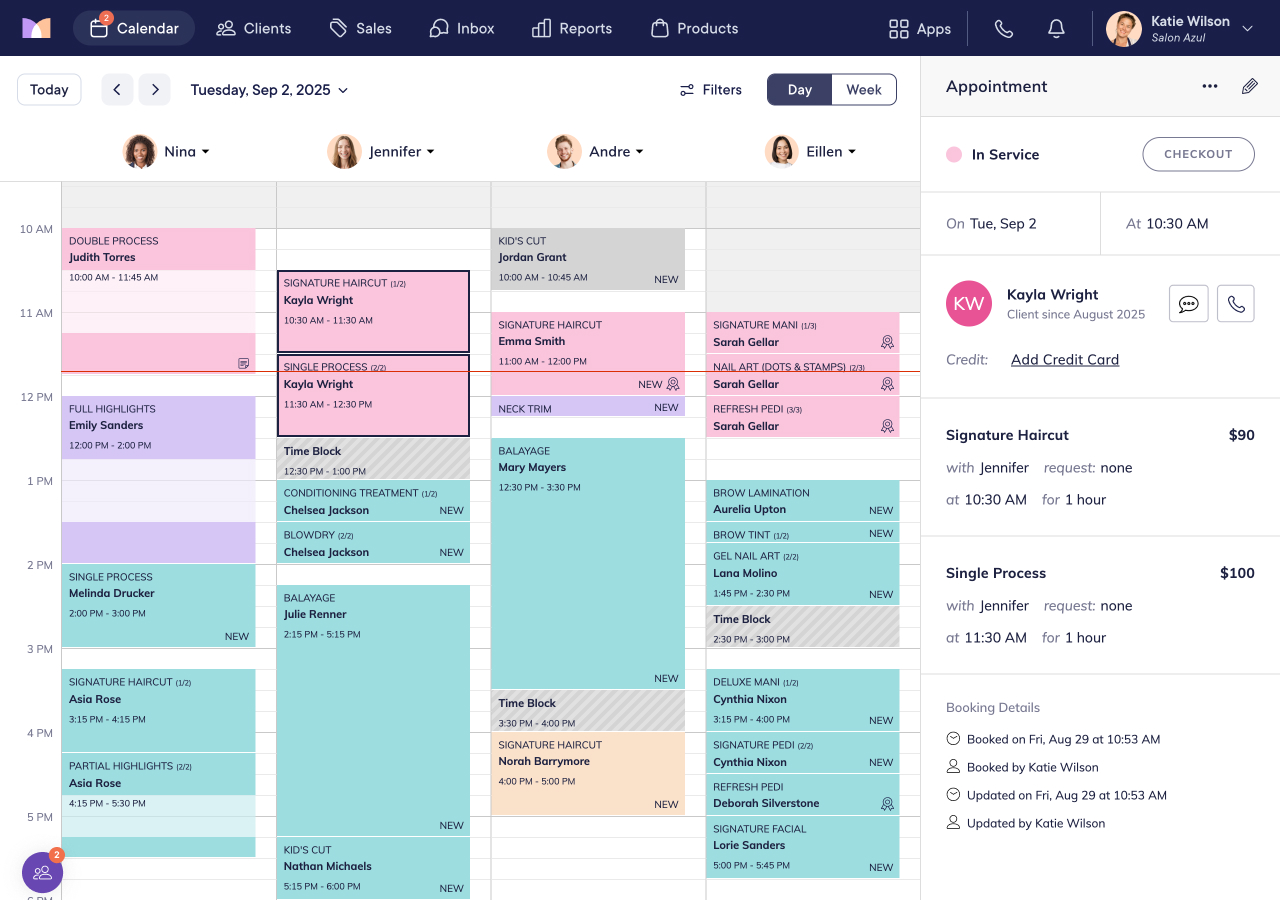The image size is (1280, 900).
Task: Switch calendar to Week view
Action: point(864,90)
